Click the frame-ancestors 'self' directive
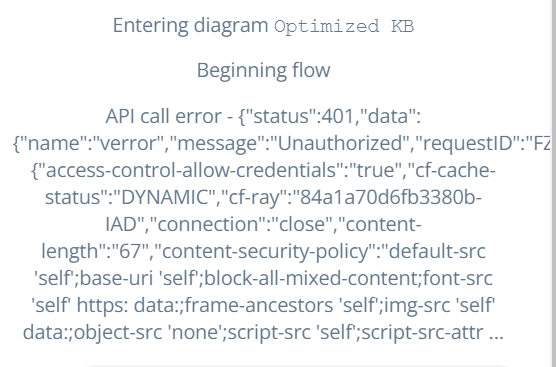556x367 pixels. coord(282,305)
